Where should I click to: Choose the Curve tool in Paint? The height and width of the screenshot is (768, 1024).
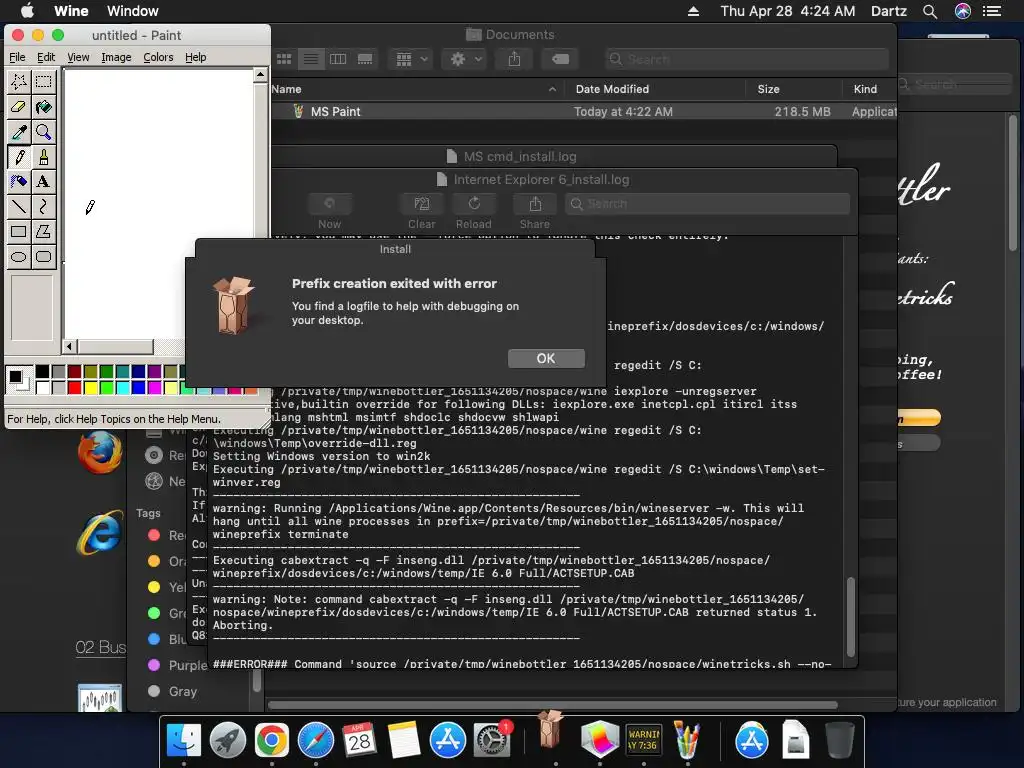click(44, 206)
